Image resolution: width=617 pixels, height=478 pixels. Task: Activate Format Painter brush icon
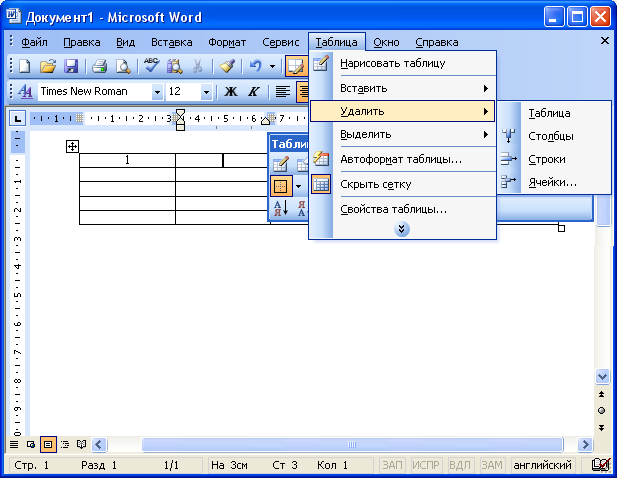point(227,66)
